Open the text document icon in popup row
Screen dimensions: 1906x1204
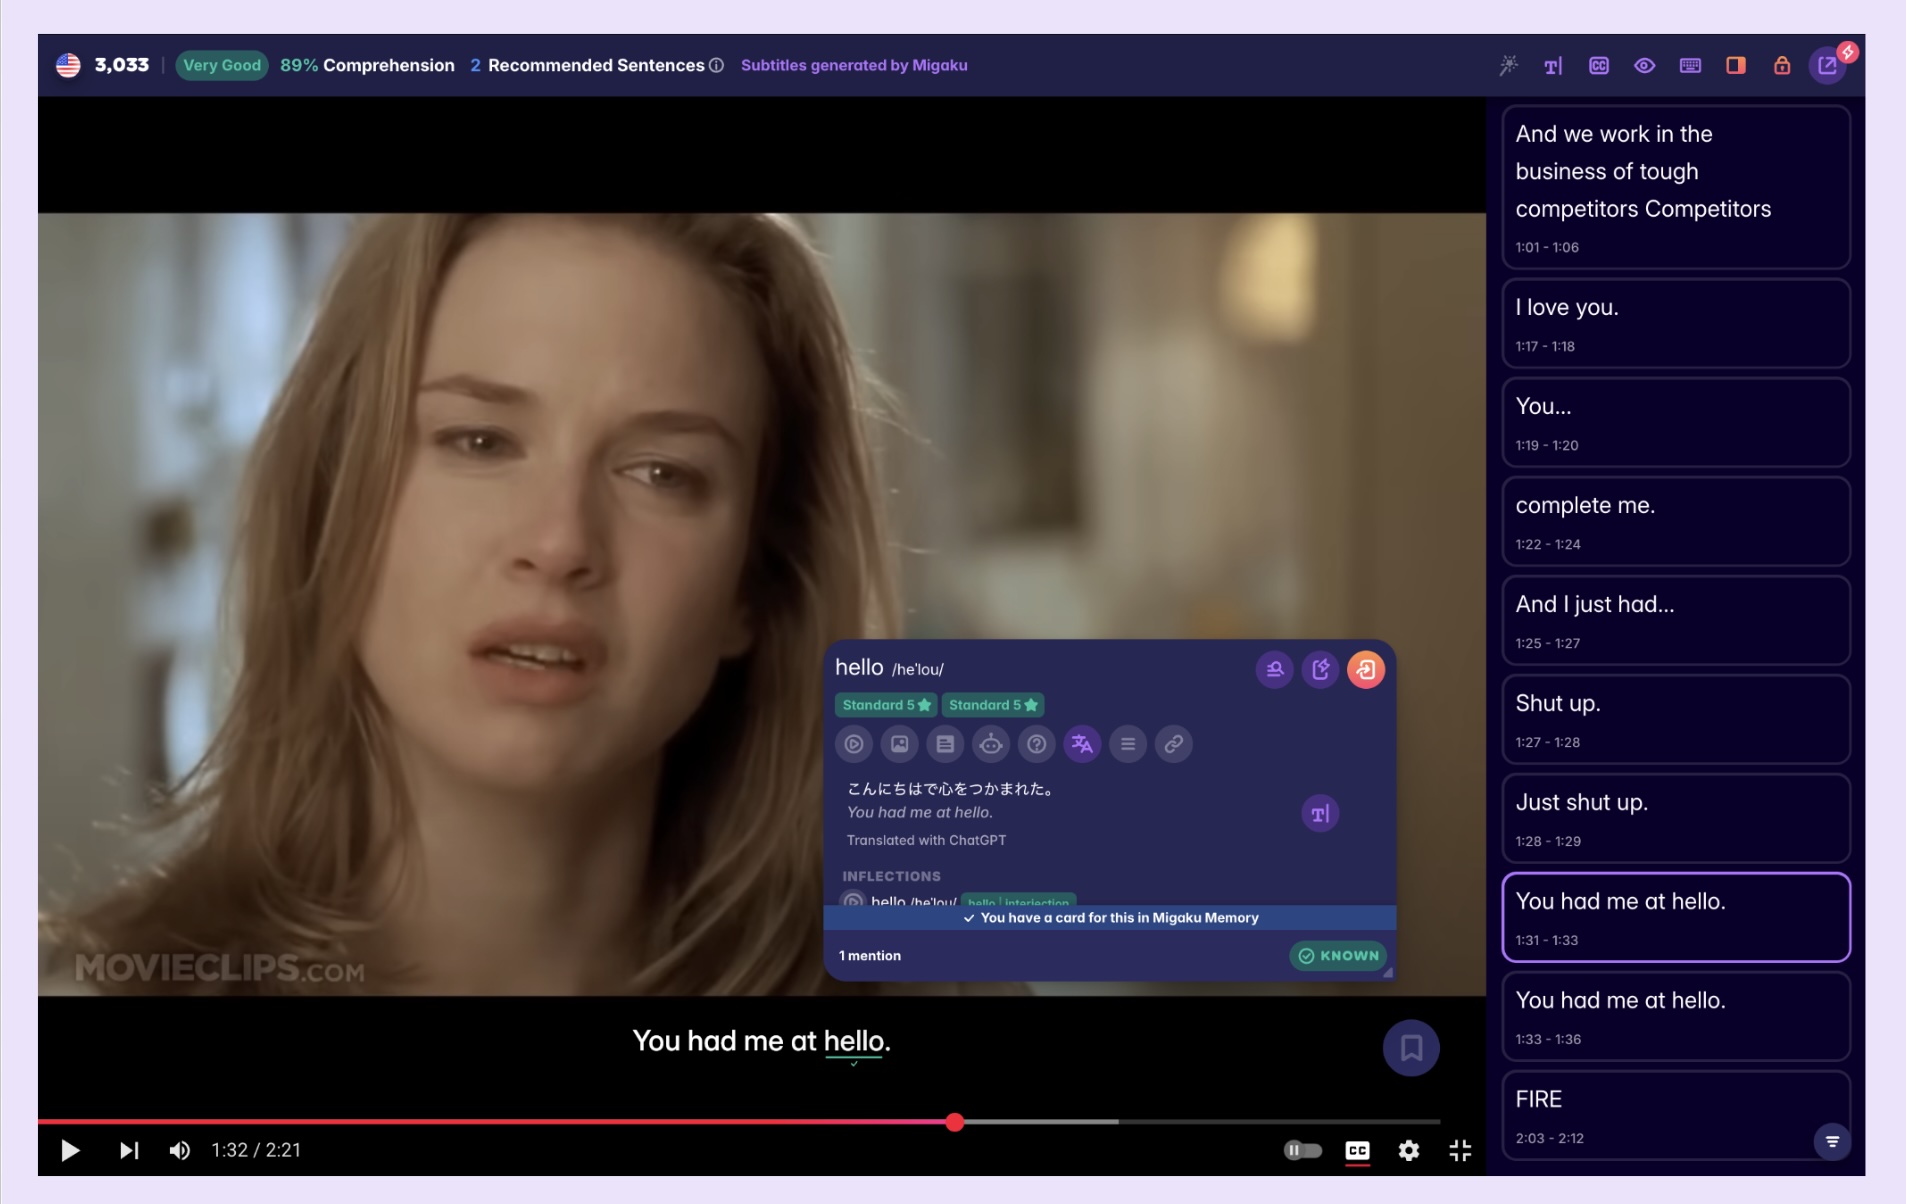tap(945, 744)
